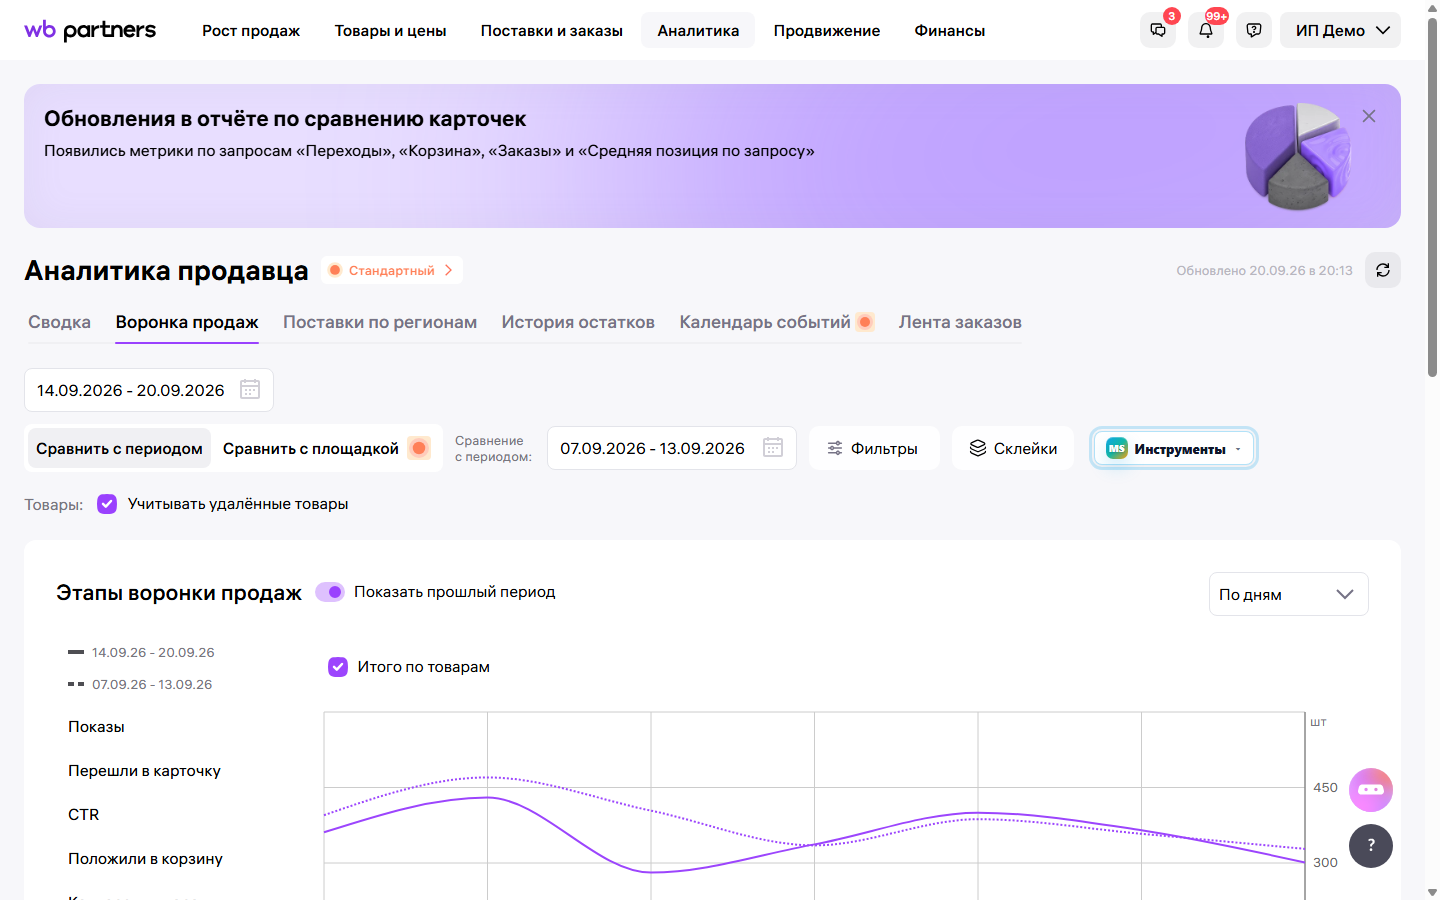This screenshot has height=900, width=1440.
Task: Select the CTR funnel stage
Action: 84,815
